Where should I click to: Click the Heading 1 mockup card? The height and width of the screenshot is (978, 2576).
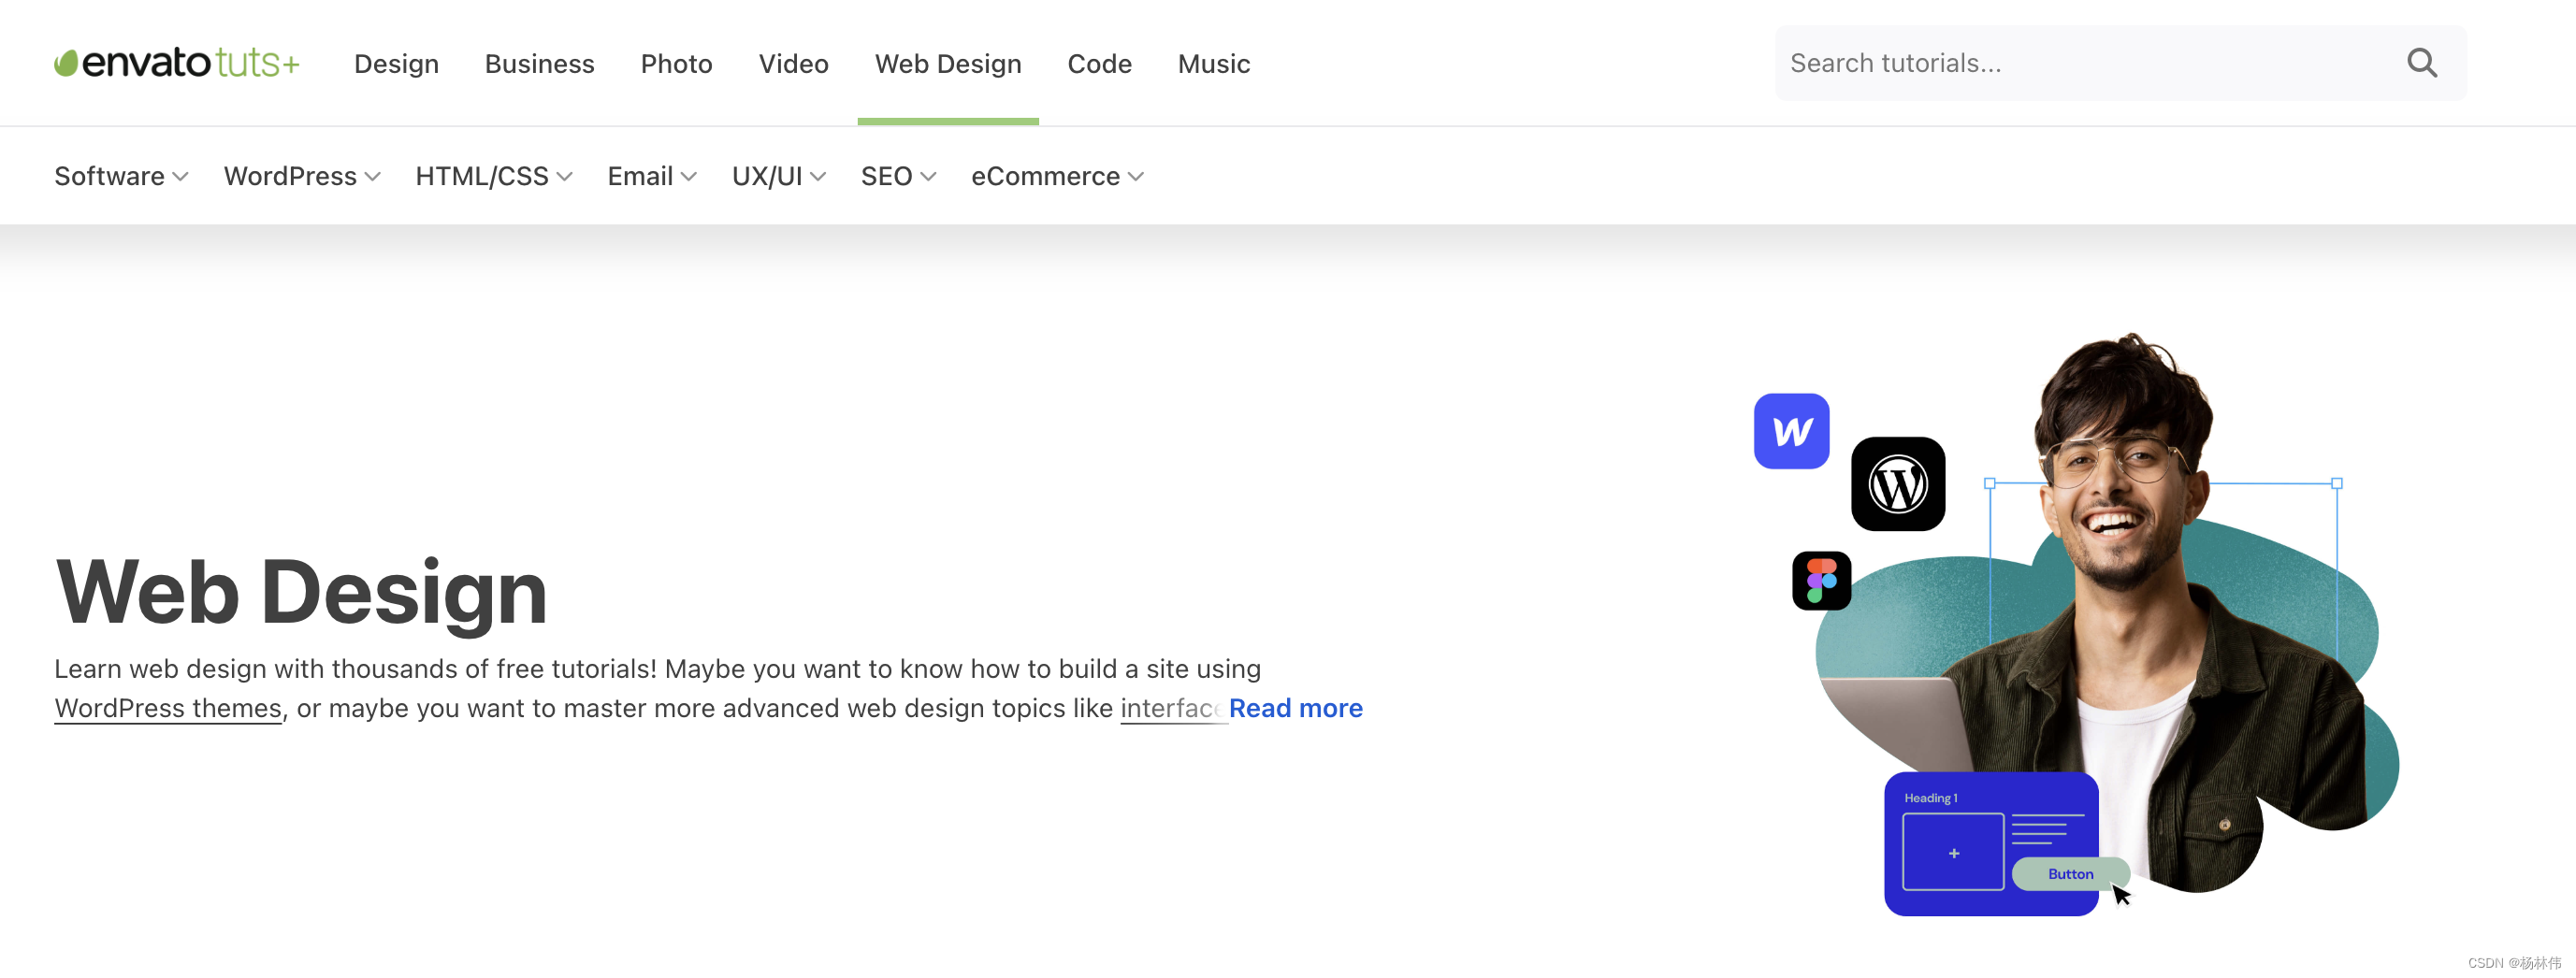point(1990,843)
